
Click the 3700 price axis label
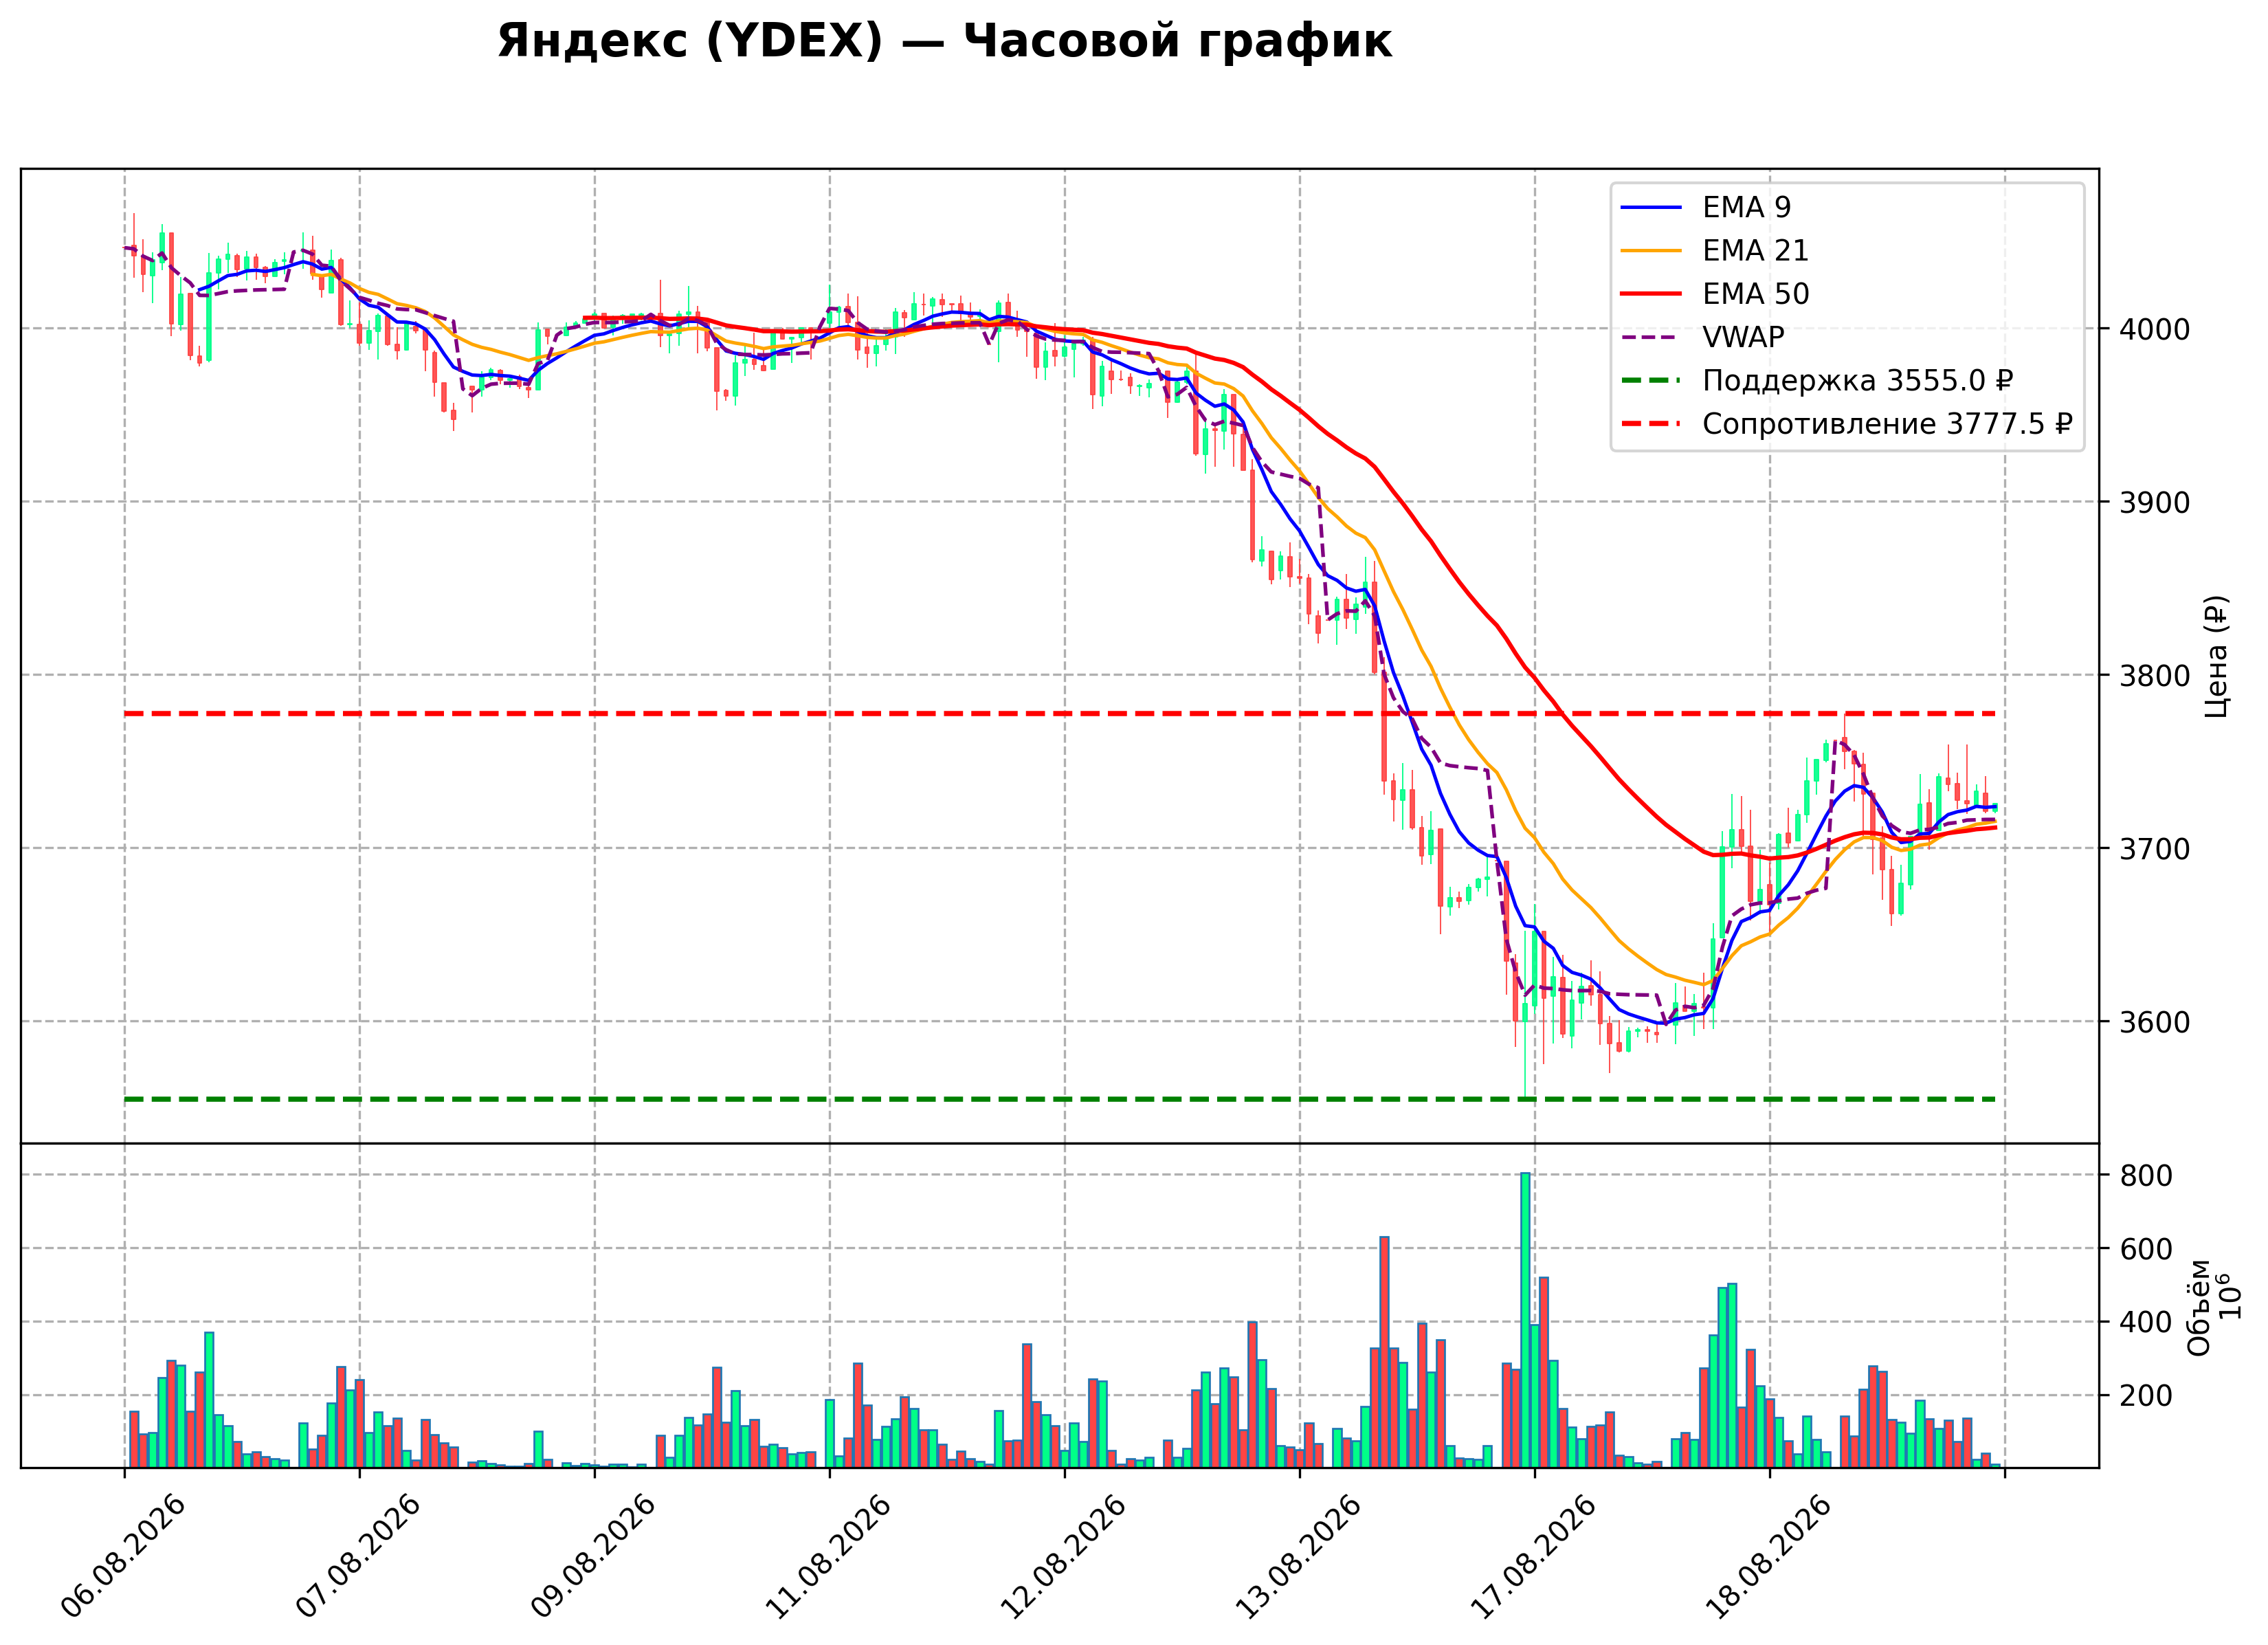tap(2153, 849)
